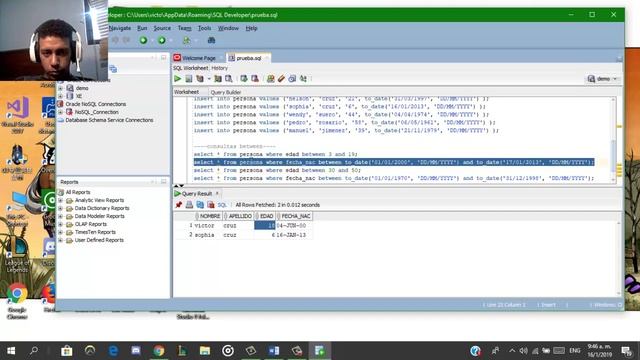Expand the NoSQL_Connection node
This screenshot has height=360, width=640.
coord(60,112)
